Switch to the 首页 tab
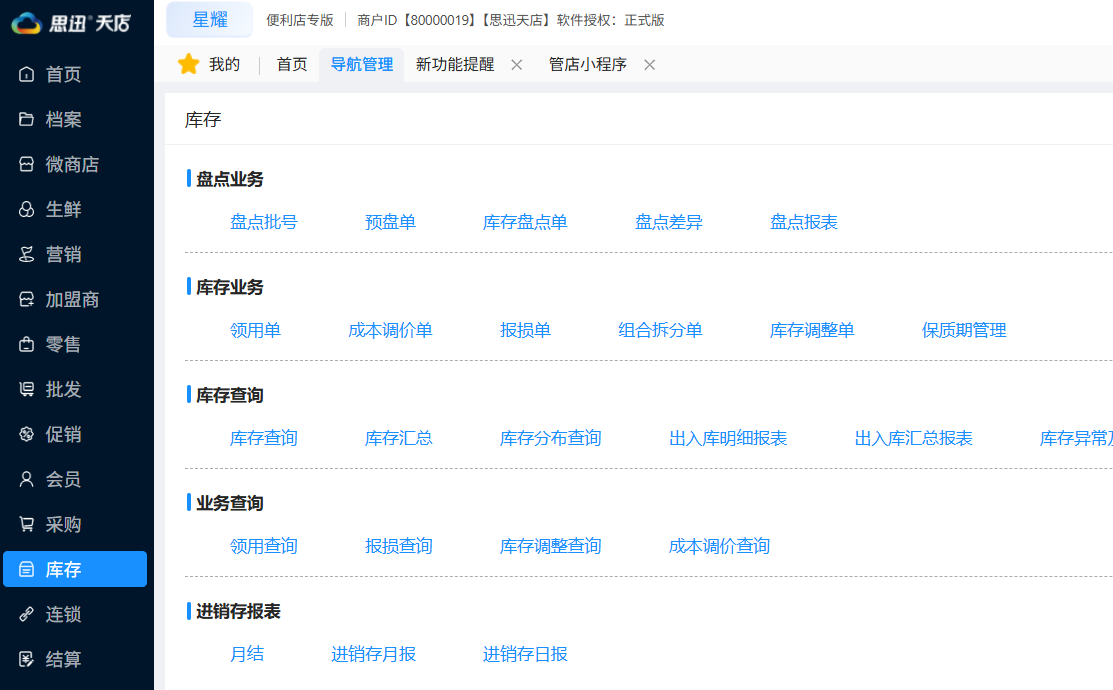This screenshot has width=1113, height=690. point(290,63)
